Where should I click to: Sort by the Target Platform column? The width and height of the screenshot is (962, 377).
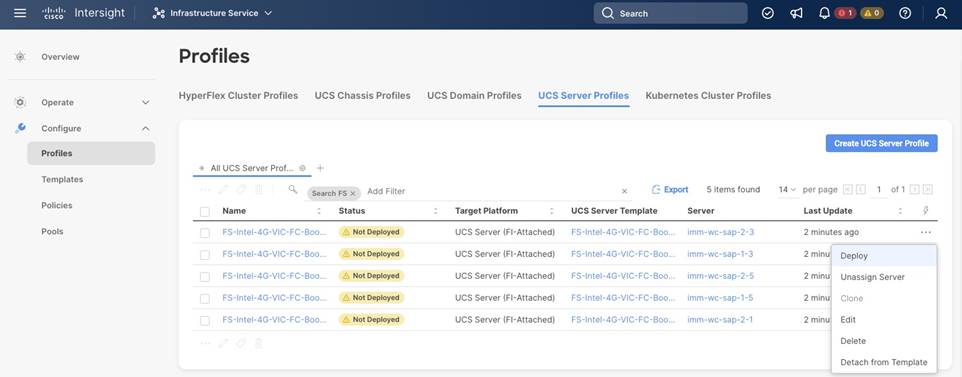tap(552, 211)
